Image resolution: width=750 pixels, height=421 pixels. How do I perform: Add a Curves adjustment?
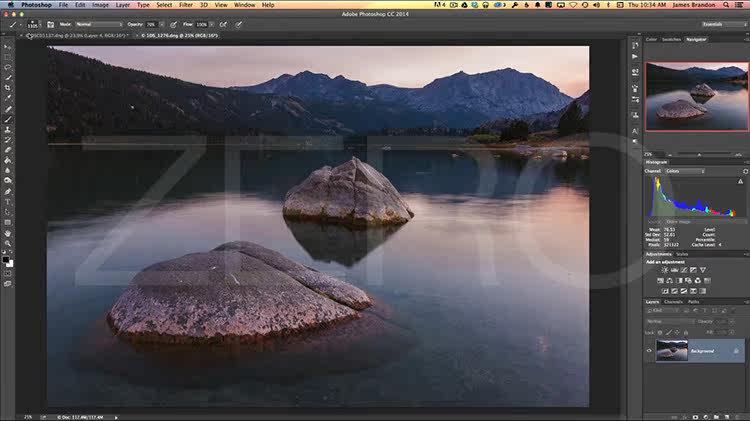[684, 270]
